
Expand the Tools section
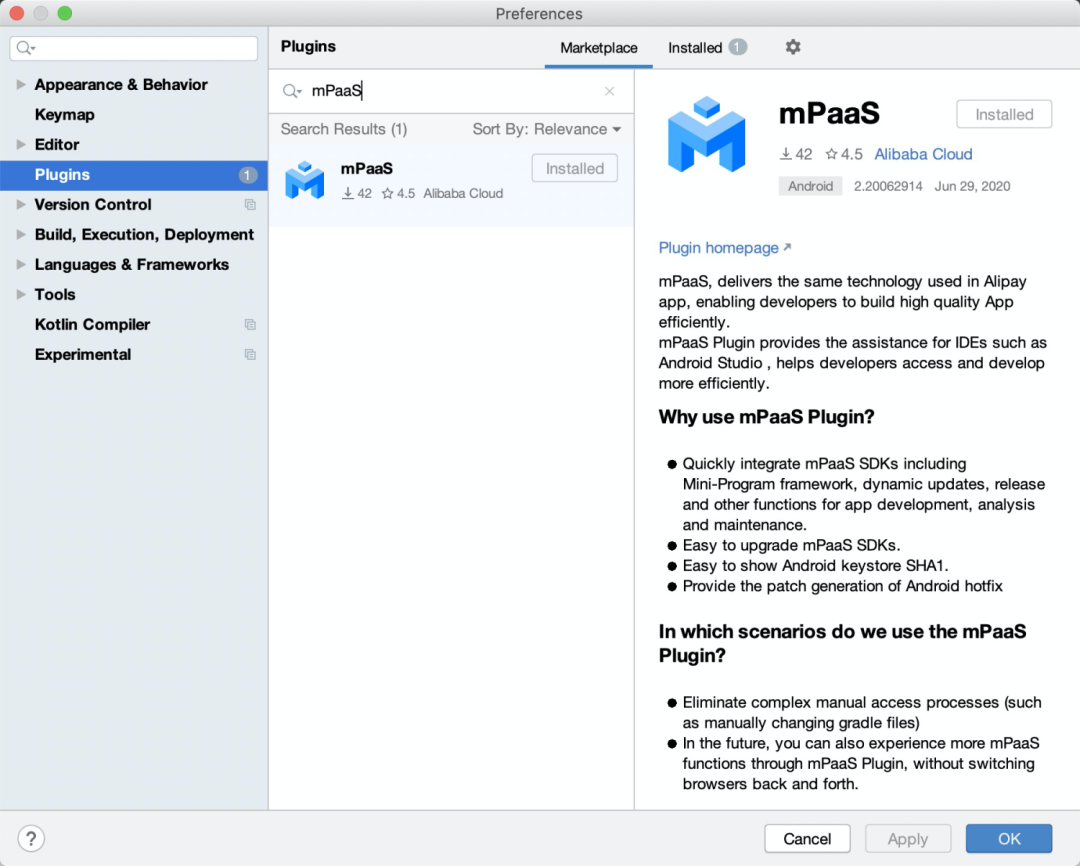point(21,295)
